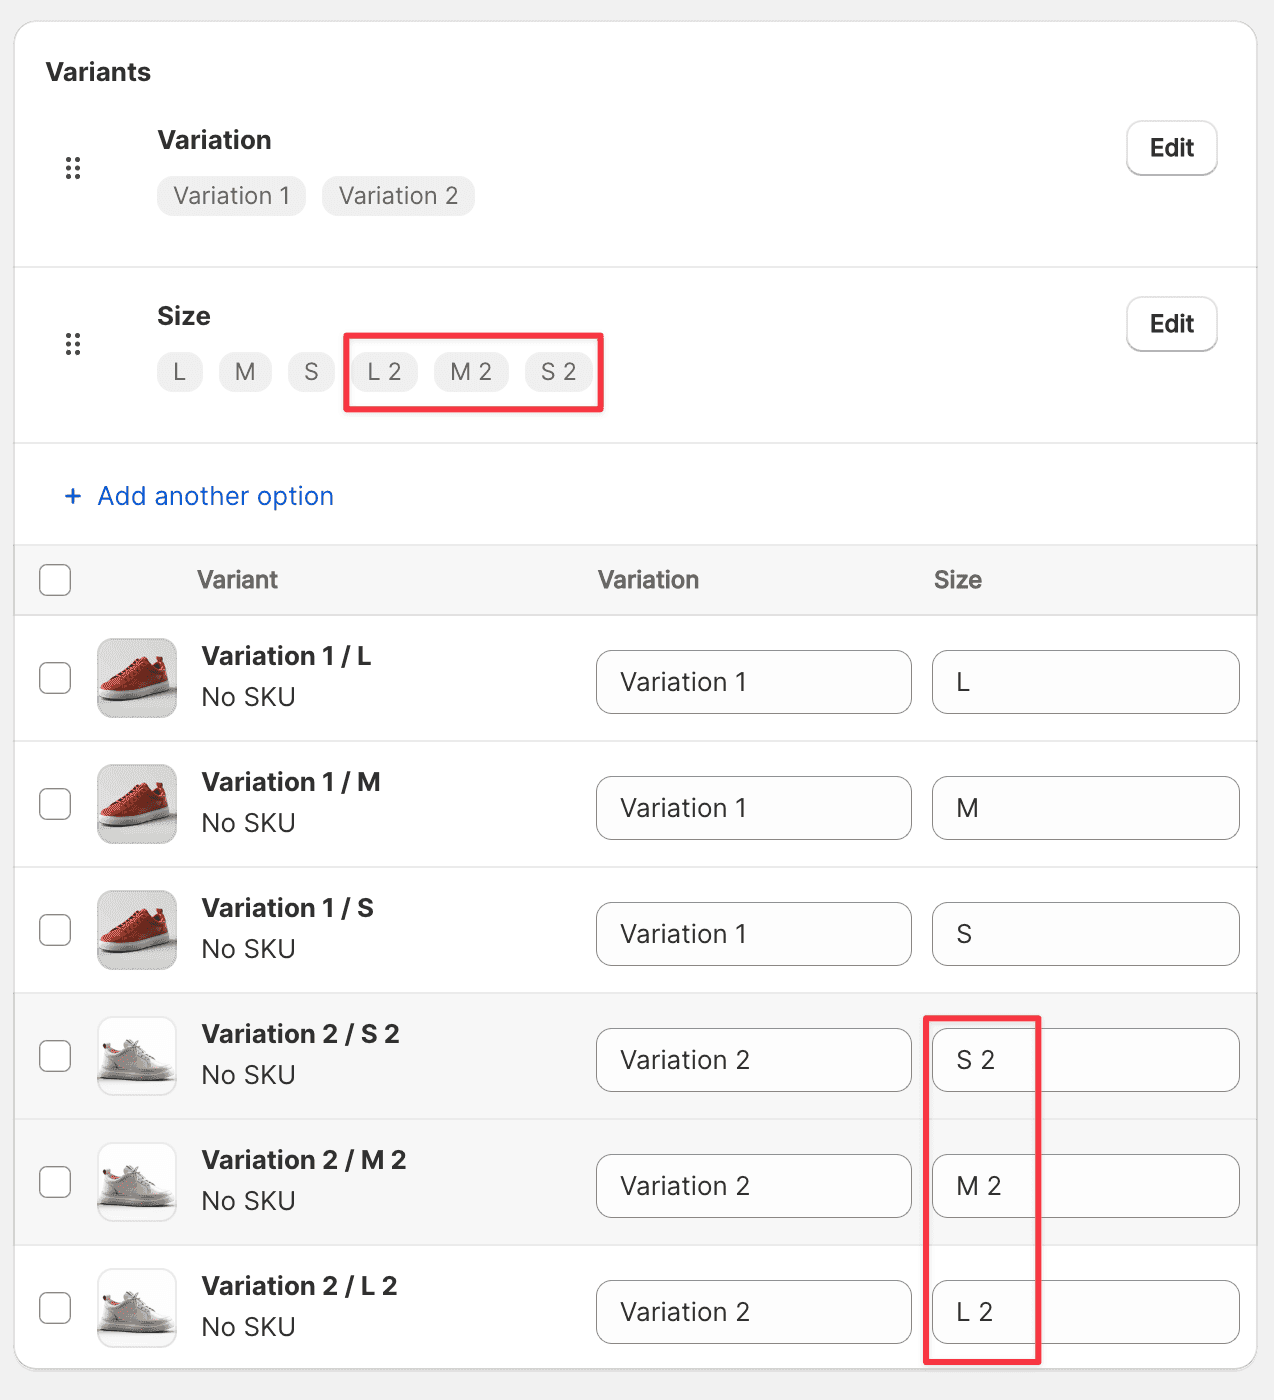Open white sneaker thumbnail for Variation 2 / L 2

point(137,1308)
